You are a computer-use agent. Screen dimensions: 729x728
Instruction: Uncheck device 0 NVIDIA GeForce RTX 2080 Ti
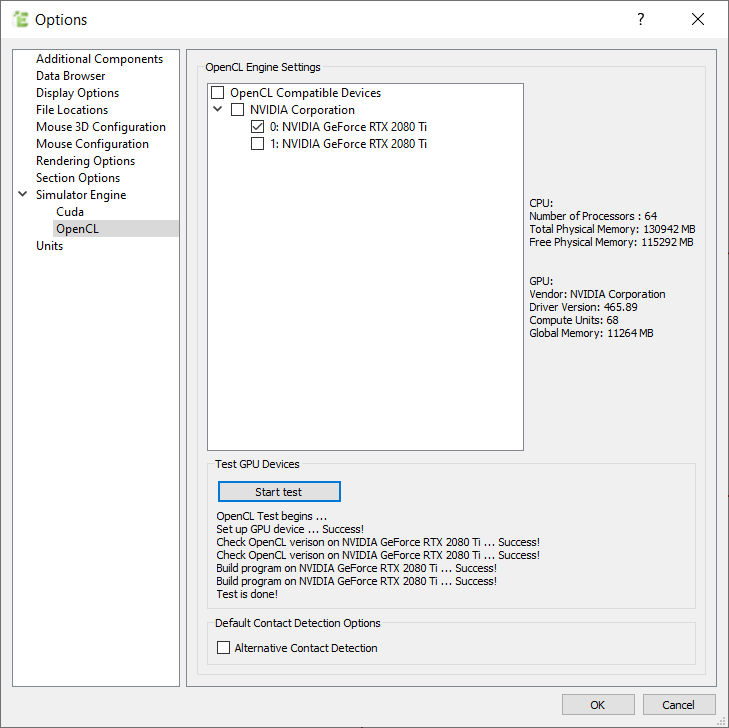pos(257,127)
